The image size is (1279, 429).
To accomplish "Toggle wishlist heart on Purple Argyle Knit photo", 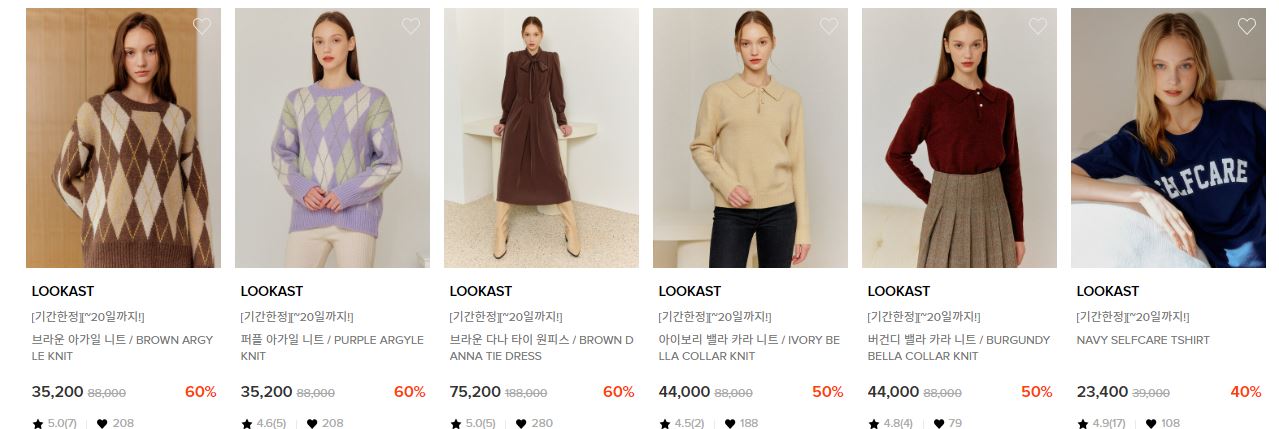I will (x=411, y=26).
